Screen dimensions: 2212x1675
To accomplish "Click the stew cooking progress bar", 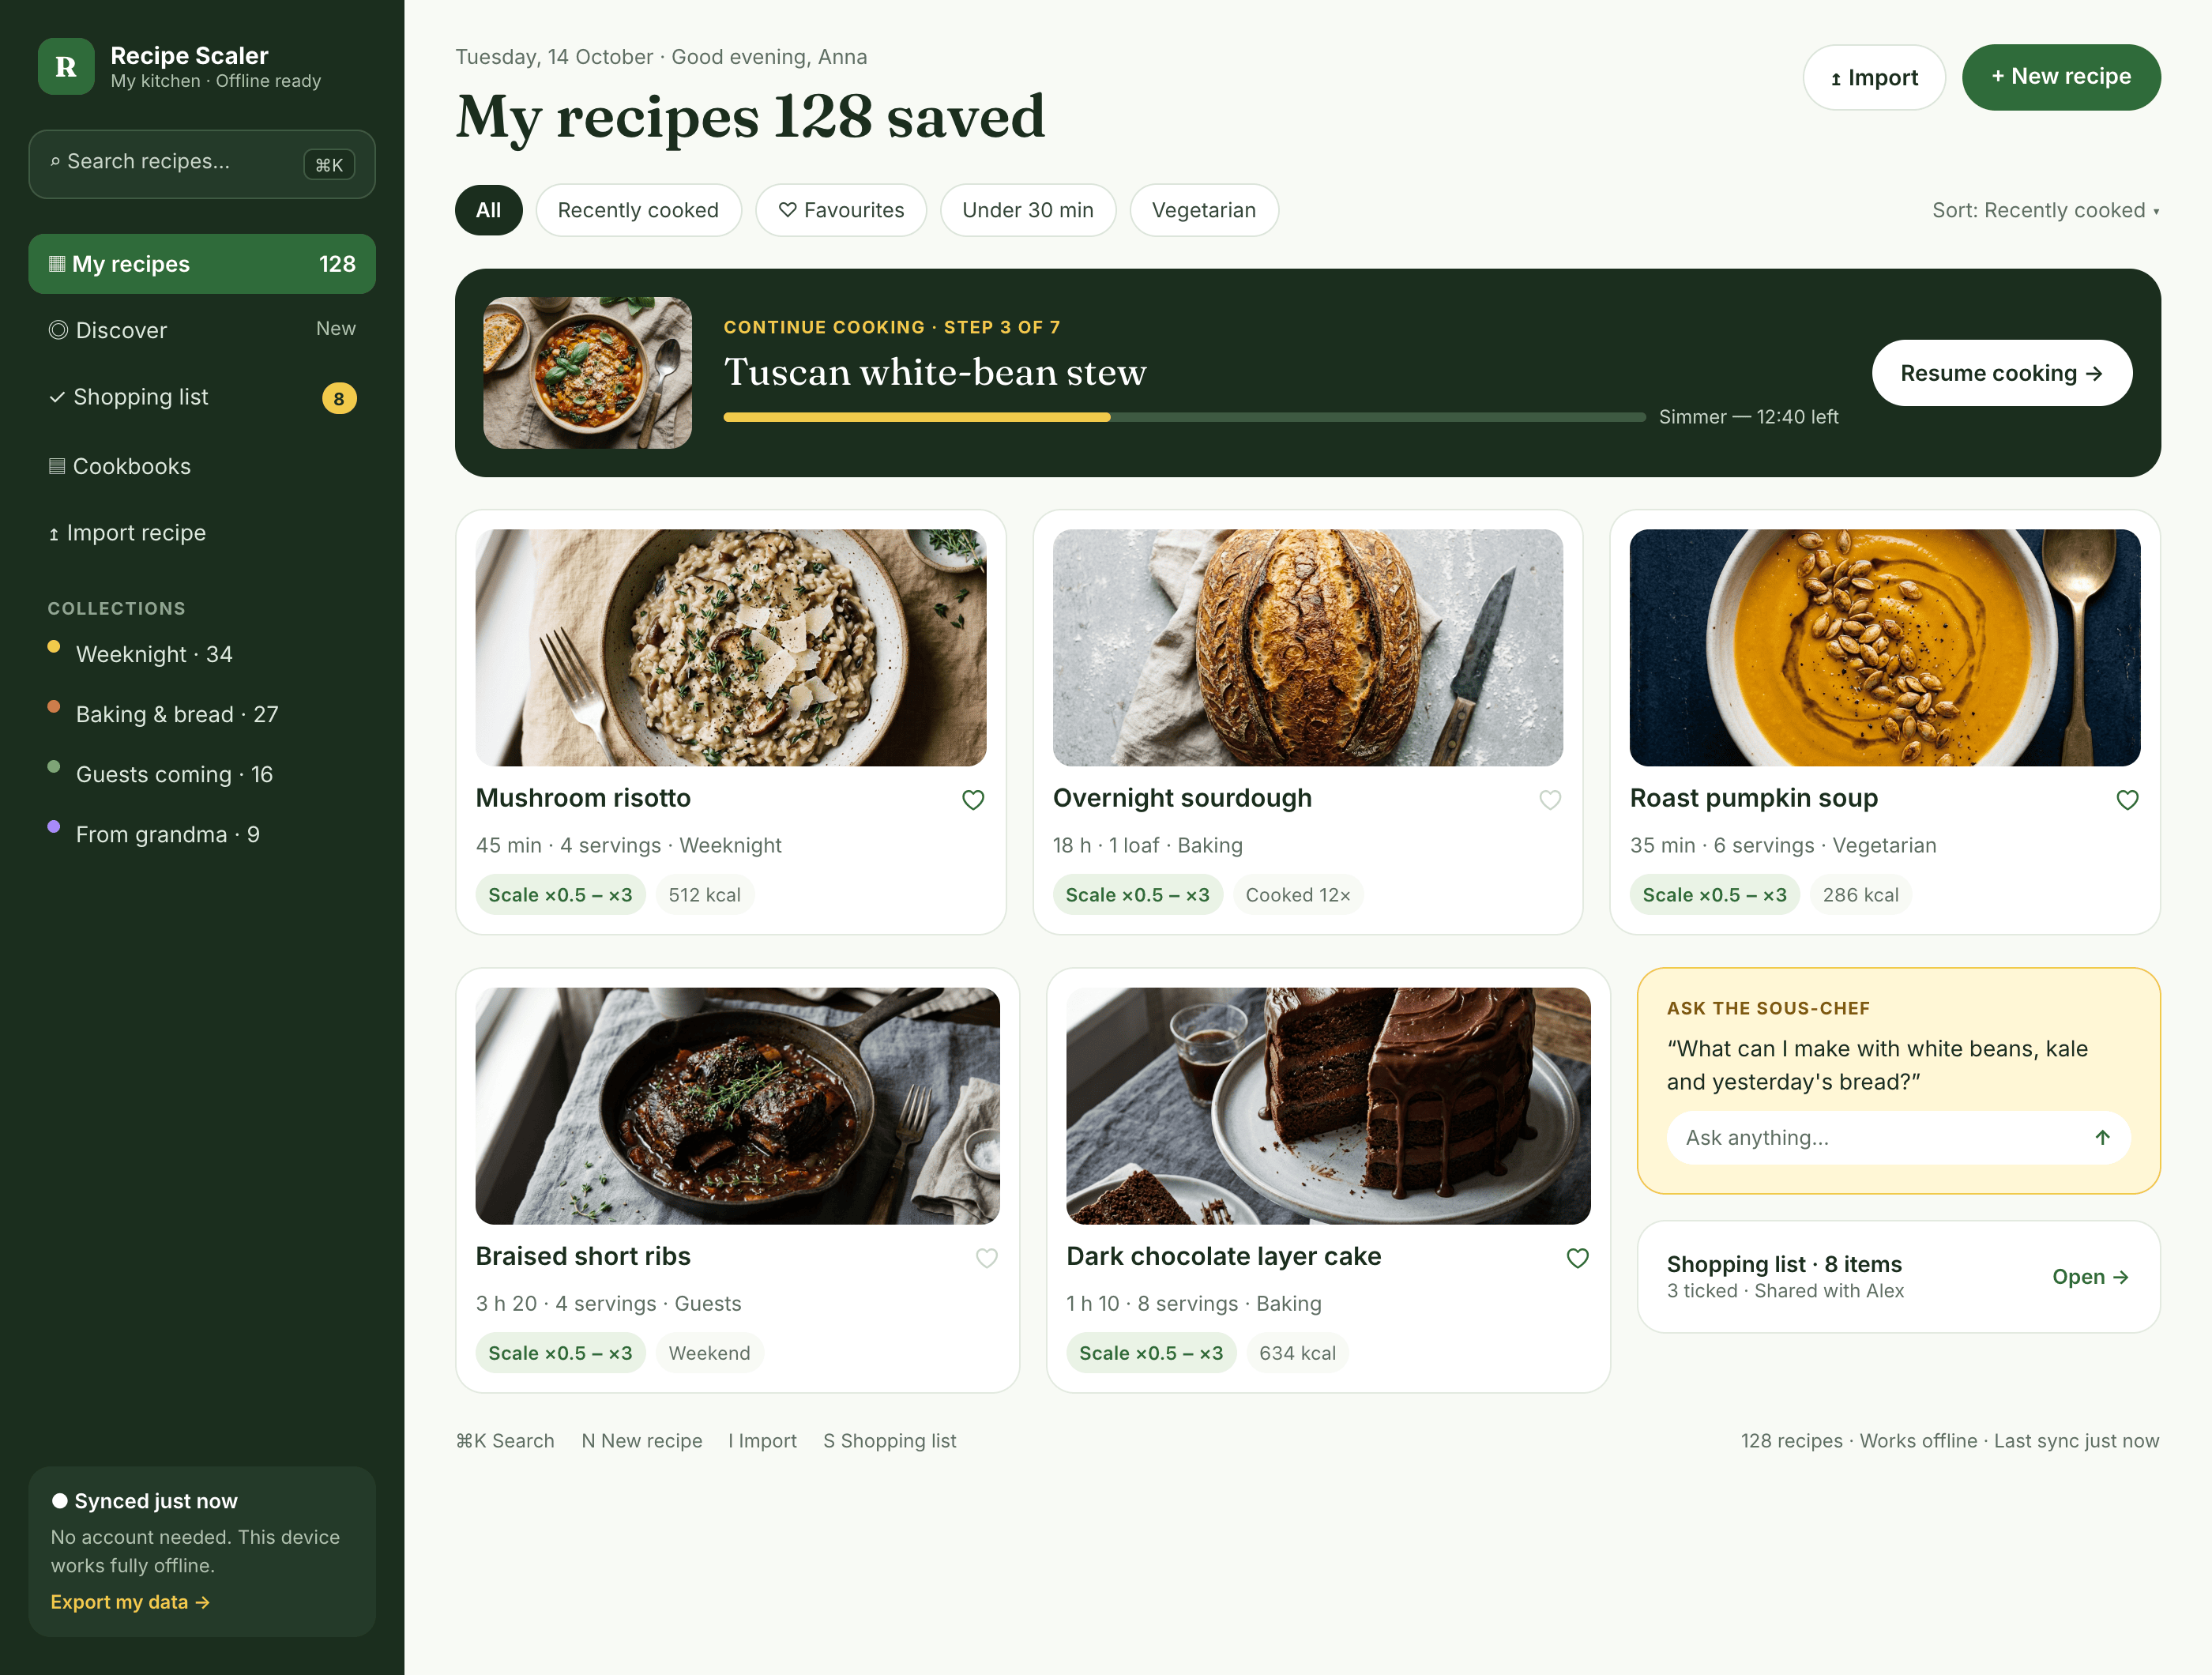I will pyautogui.click(x=1184, y=417).
